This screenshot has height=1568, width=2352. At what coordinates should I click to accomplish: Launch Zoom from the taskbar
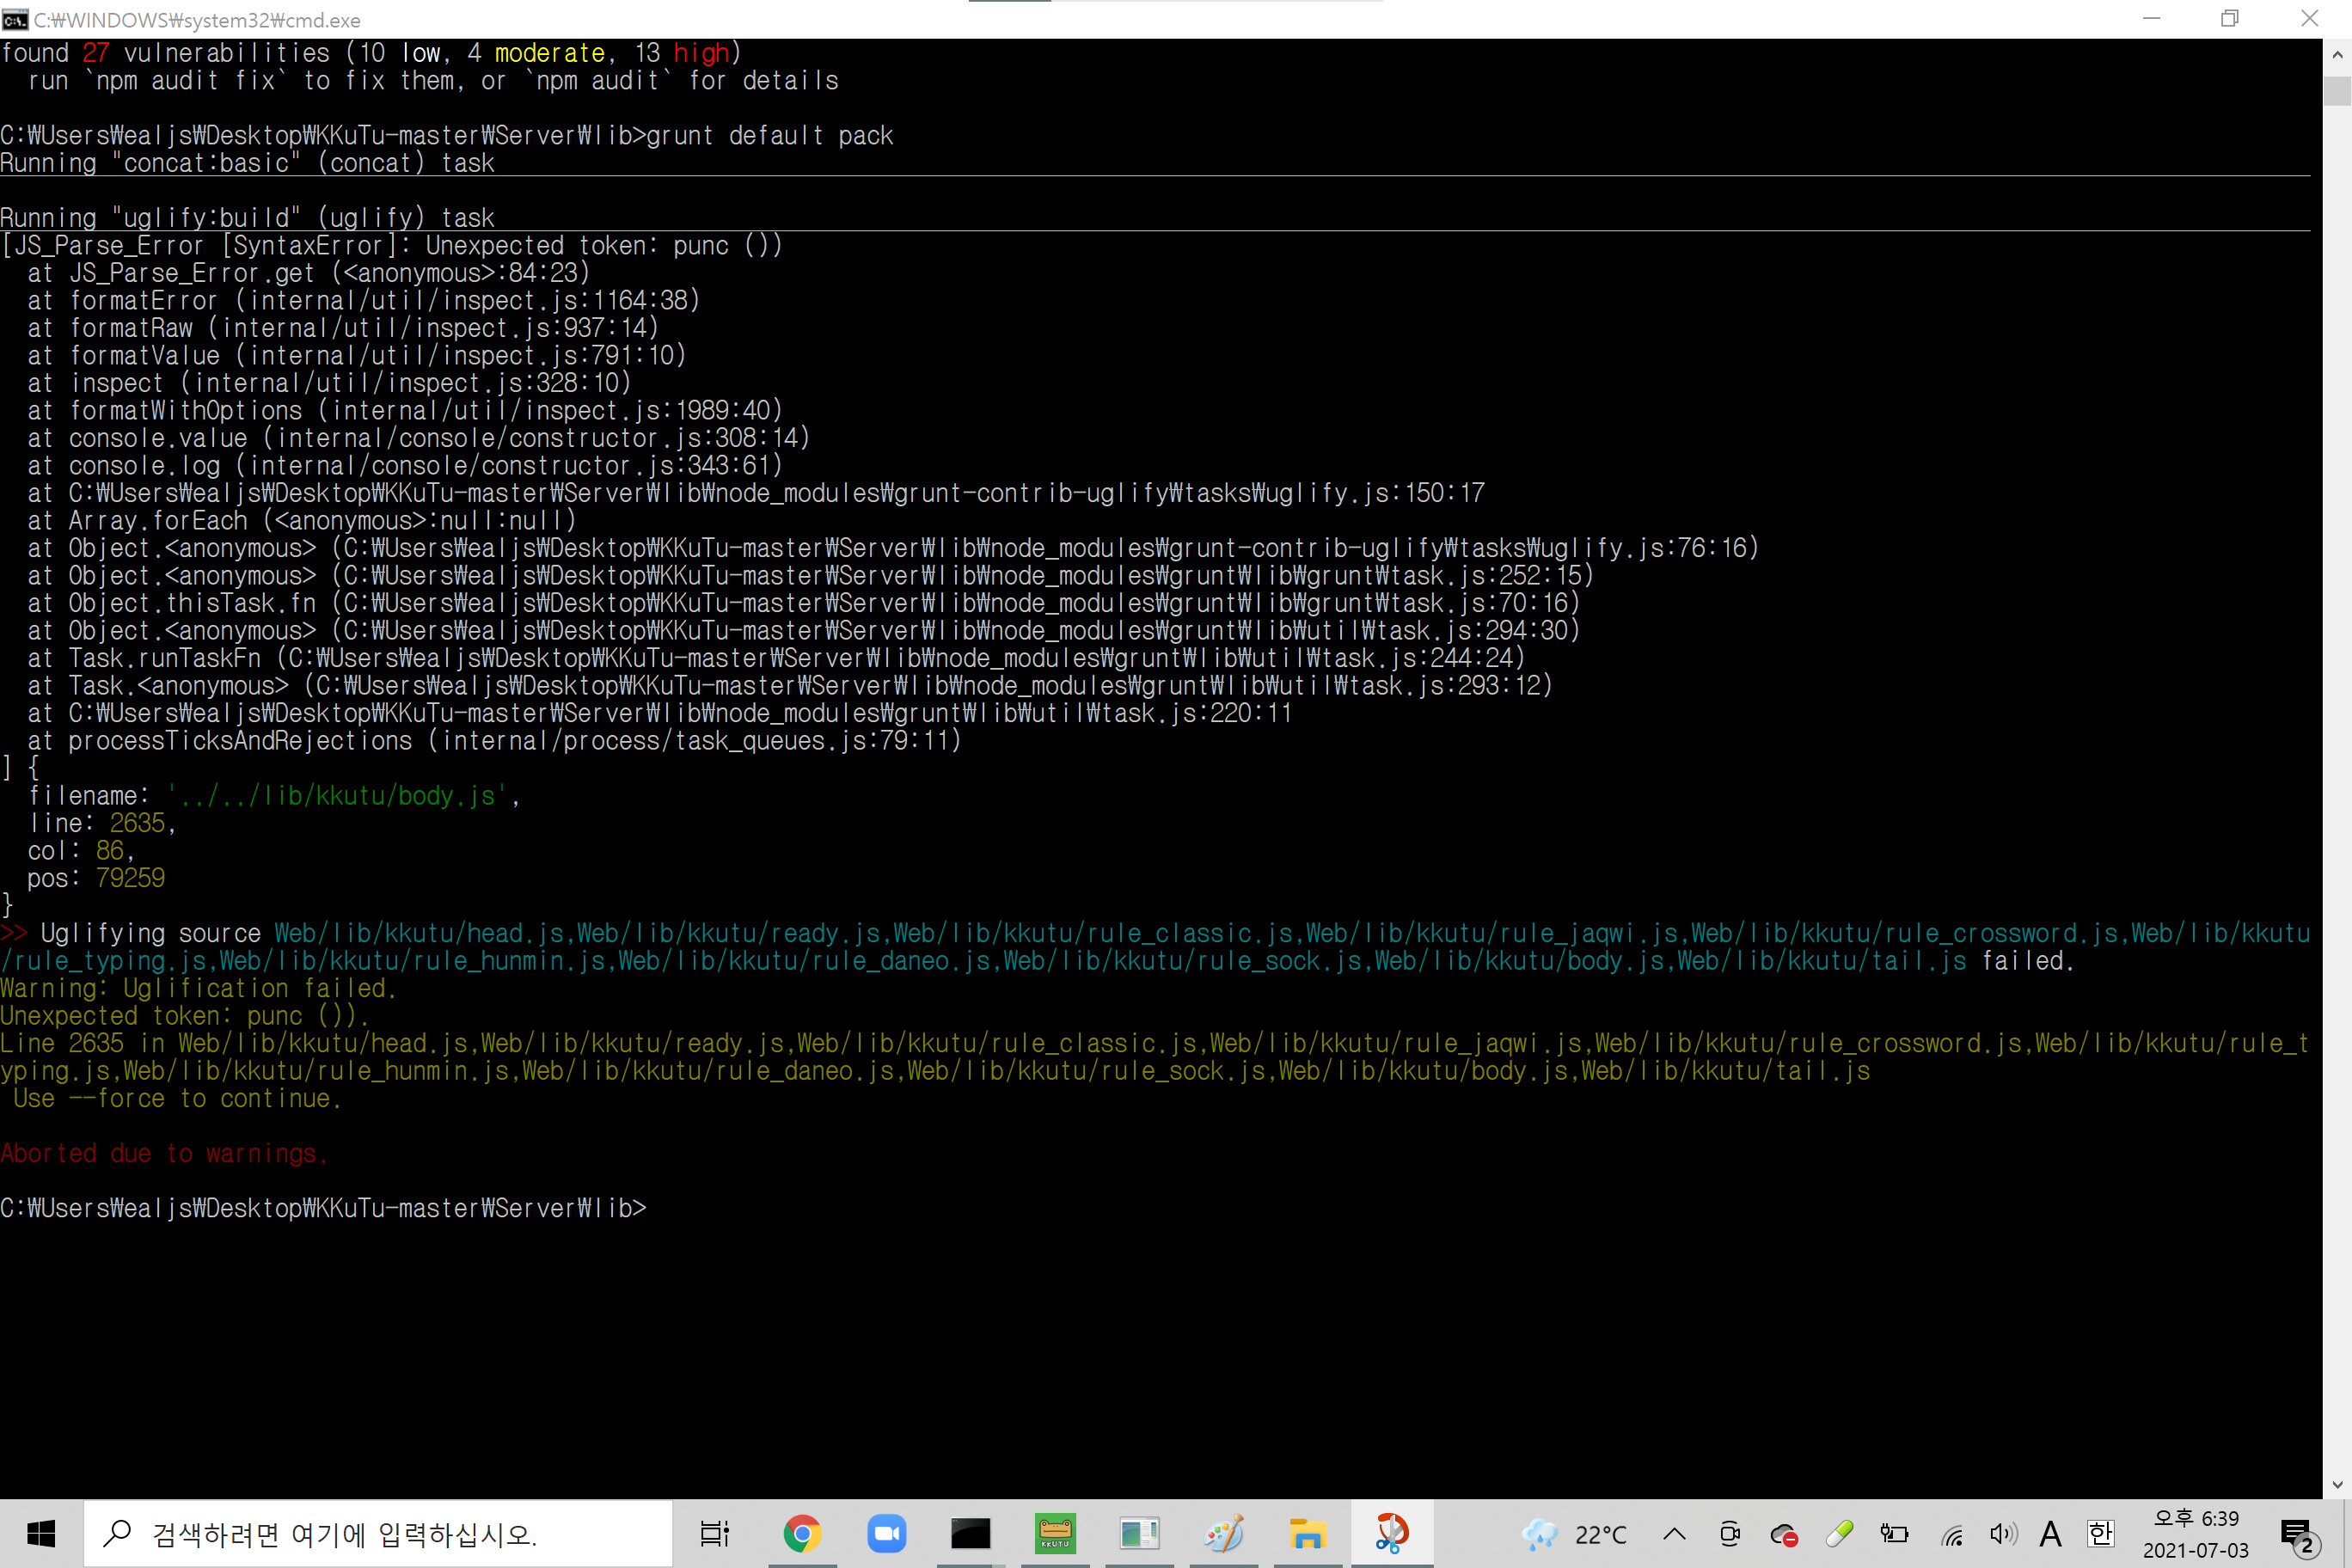coord(887,1533)
